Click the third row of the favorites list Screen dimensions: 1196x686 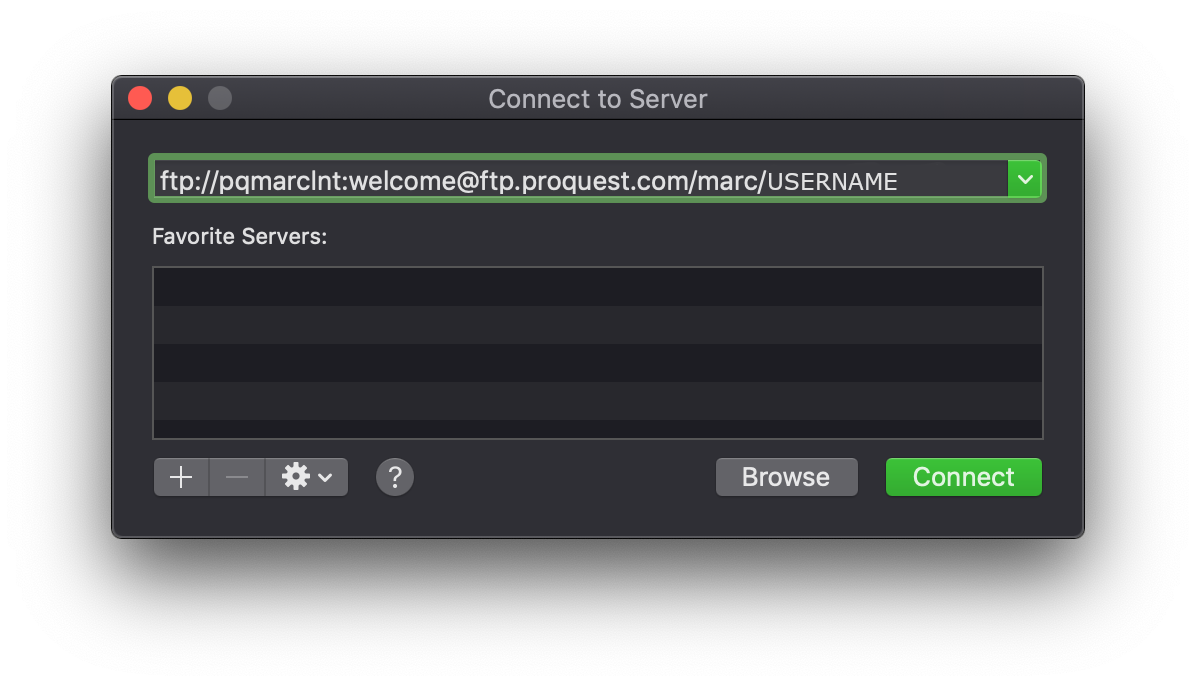598,365
